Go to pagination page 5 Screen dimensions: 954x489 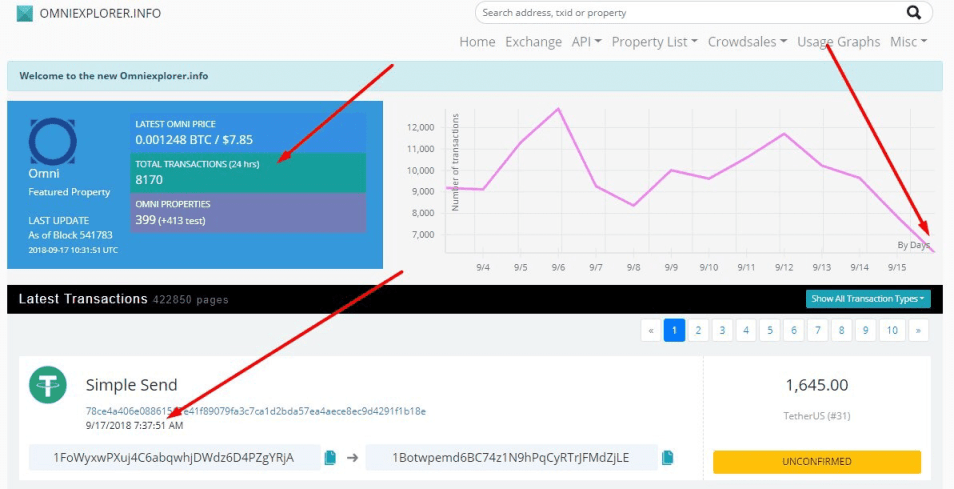pos(770,330)
